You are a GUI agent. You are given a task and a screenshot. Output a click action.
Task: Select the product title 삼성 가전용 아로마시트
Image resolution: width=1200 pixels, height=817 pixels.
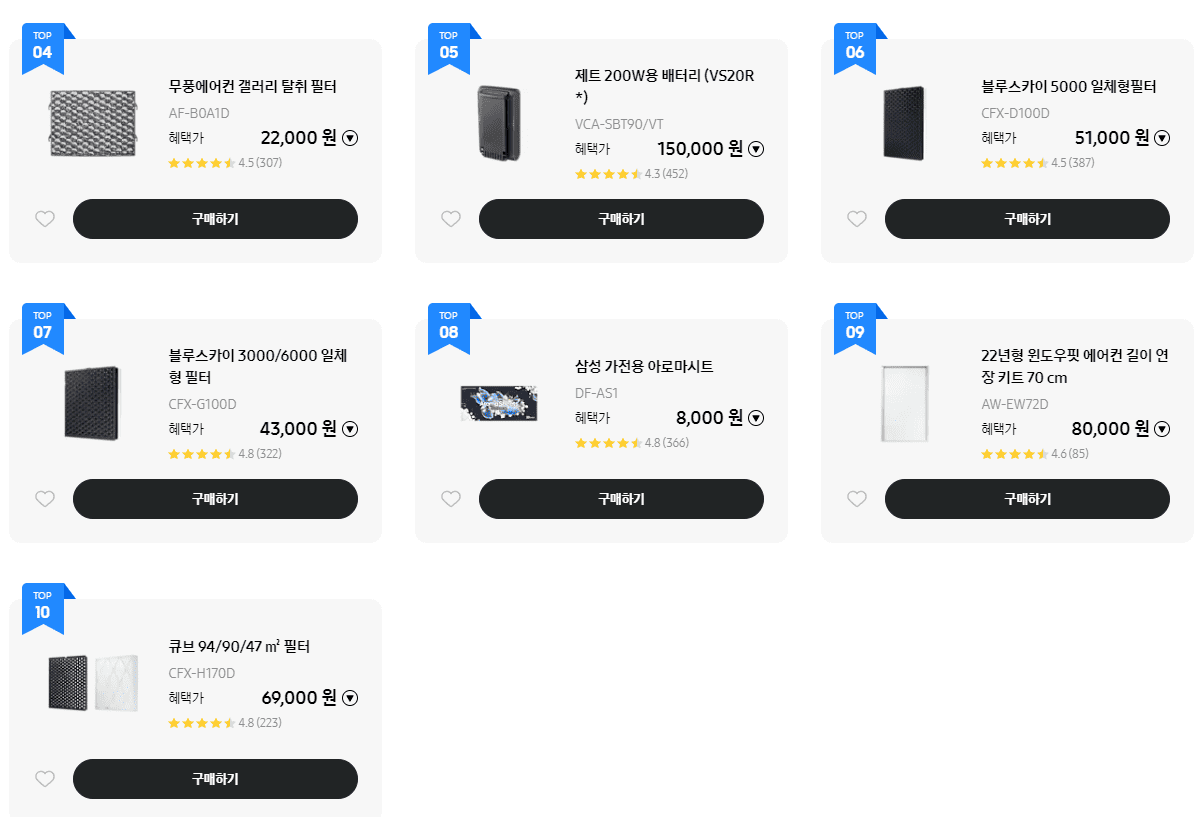click(647, 366)
